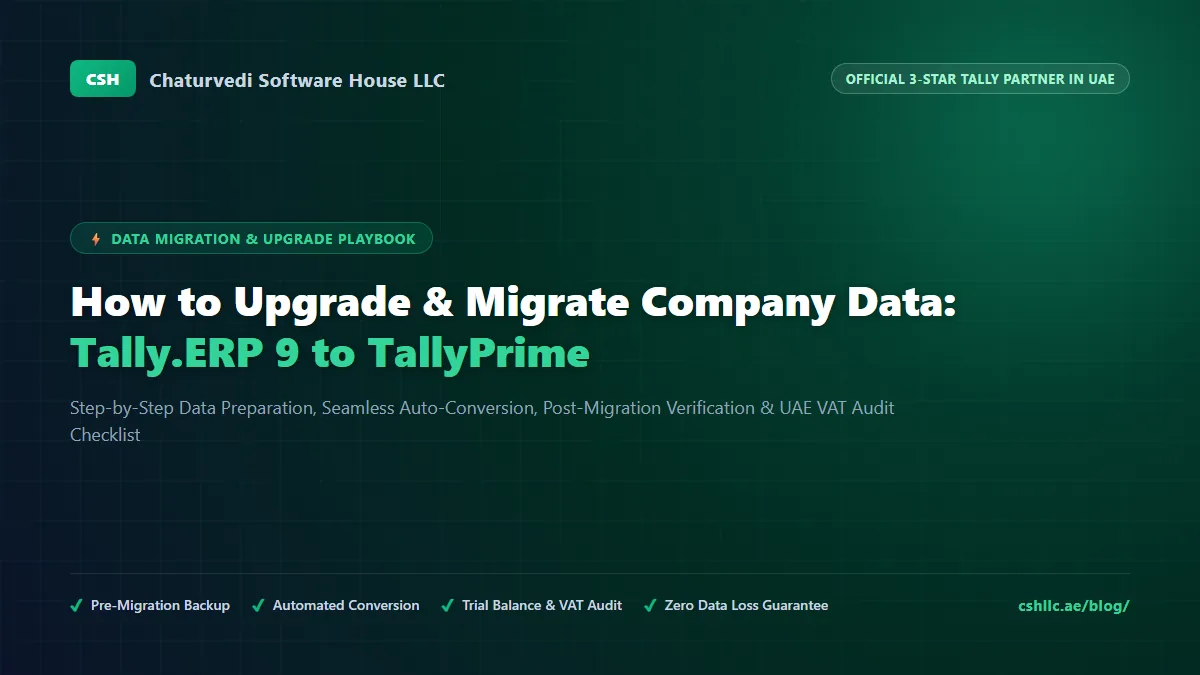Click the Data Migration & Upgrade Playbook tag

pos(251,239)
